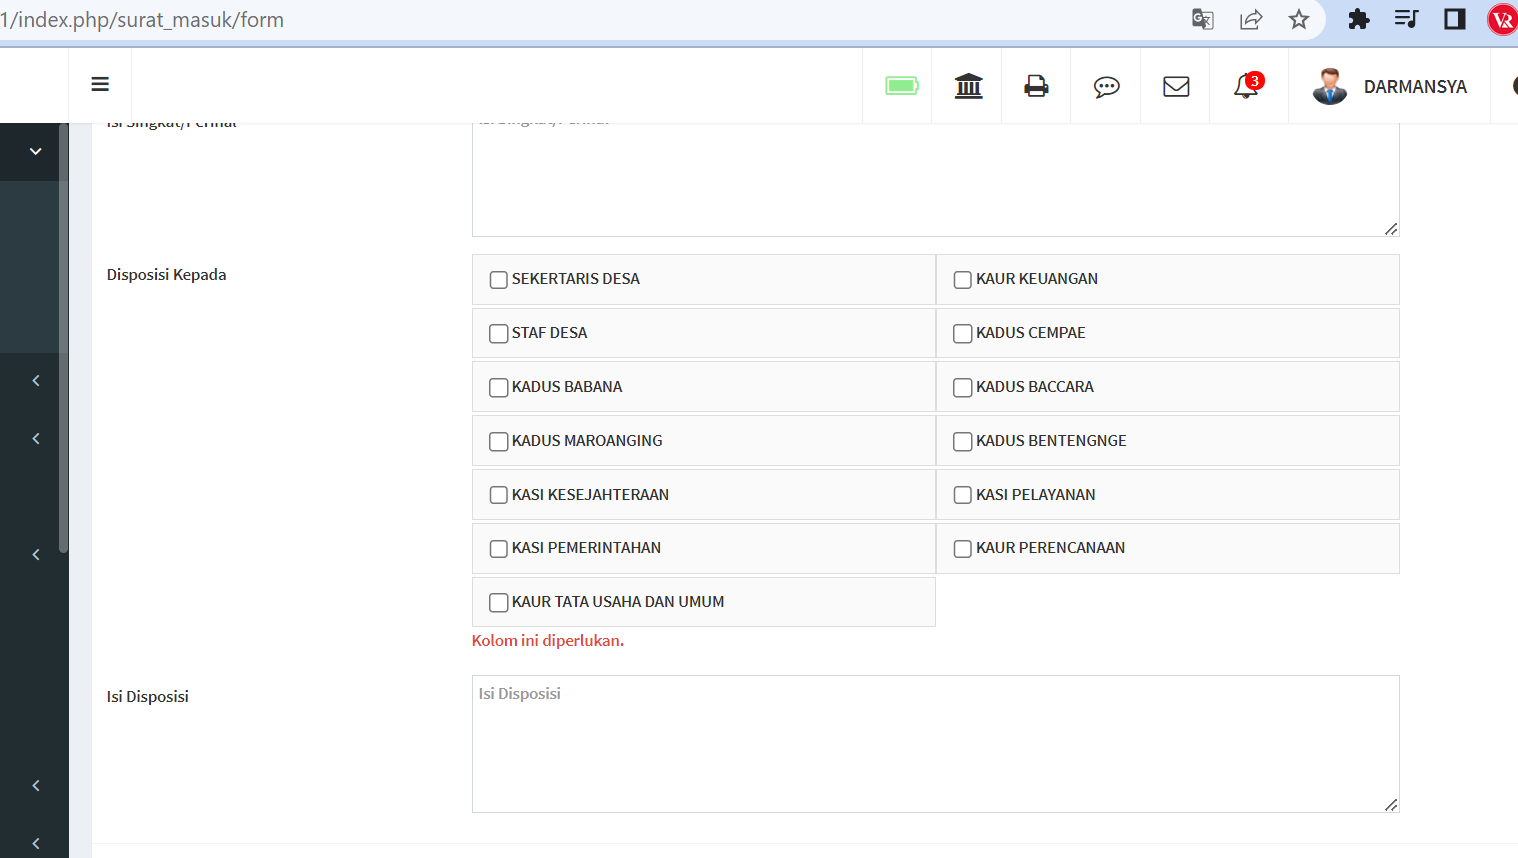Click the printer icon
1518x858 pixels.
point(1035,86)
